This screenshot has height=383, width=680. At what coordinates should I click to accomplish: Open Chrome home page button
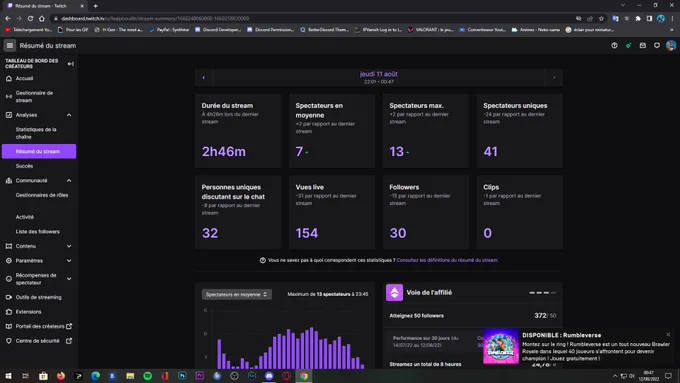tap(42, 19)
